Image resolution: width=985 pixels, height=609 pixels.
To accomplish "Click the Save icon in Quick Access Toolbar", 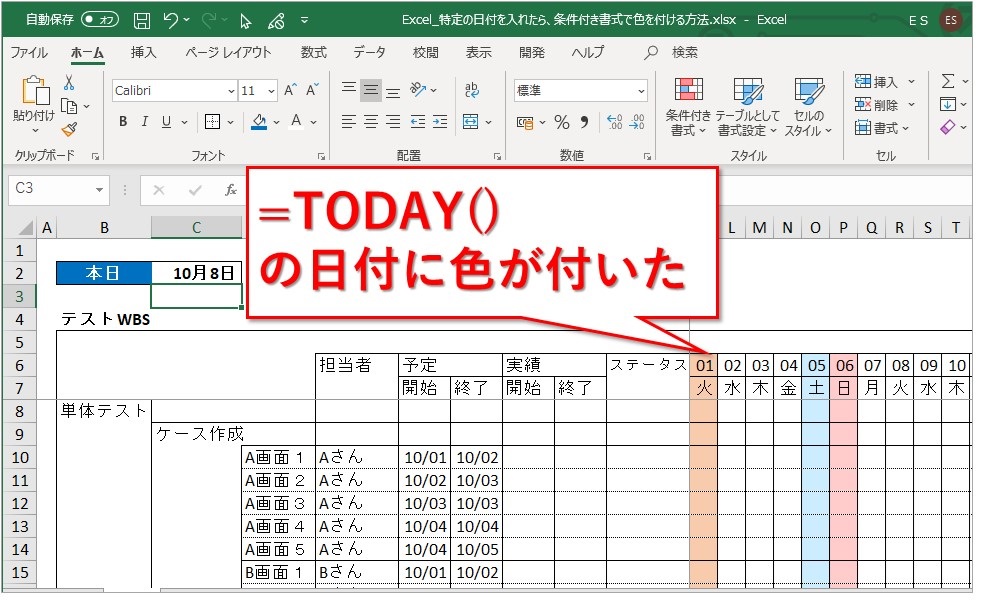I will click(x=143, y=18).
